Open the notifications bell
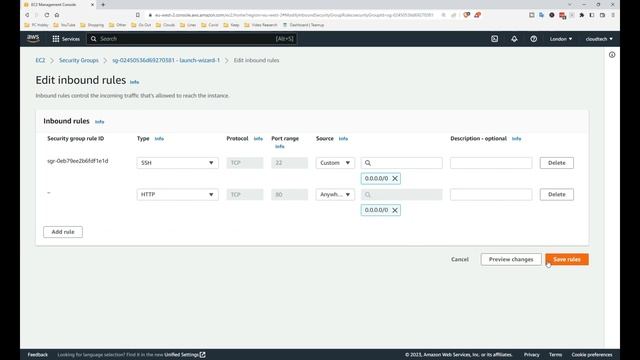Viewport: 640px width, 360px height. coord(514,39)
